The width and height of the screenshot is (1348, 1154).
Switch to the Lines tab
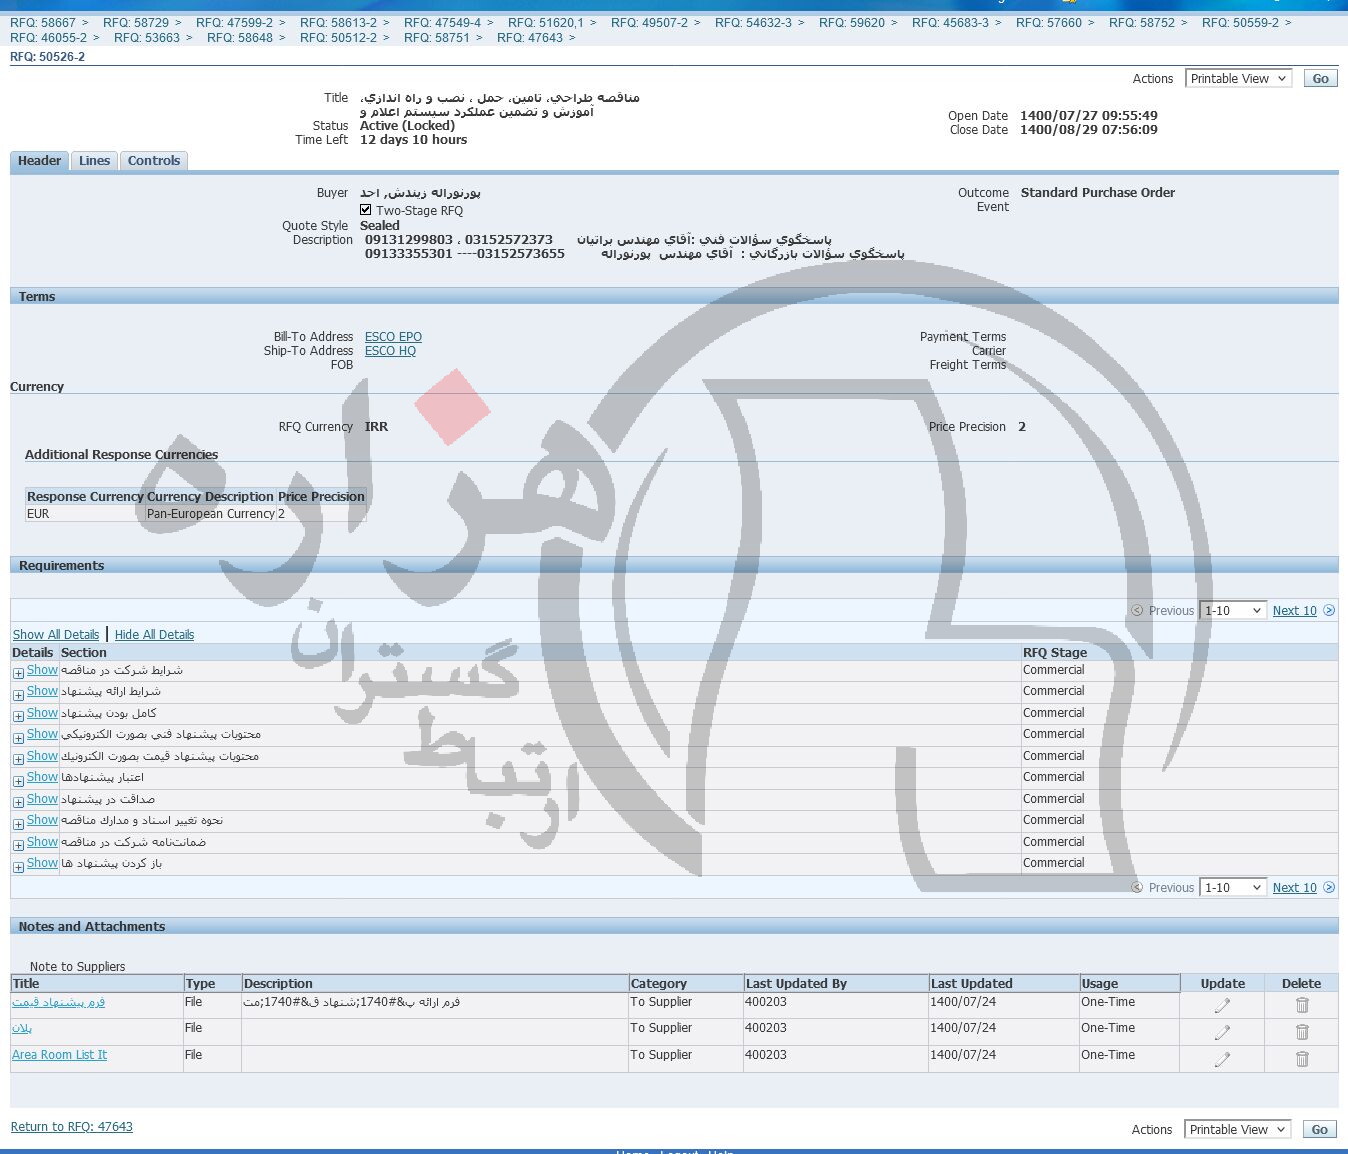(95, 161)
